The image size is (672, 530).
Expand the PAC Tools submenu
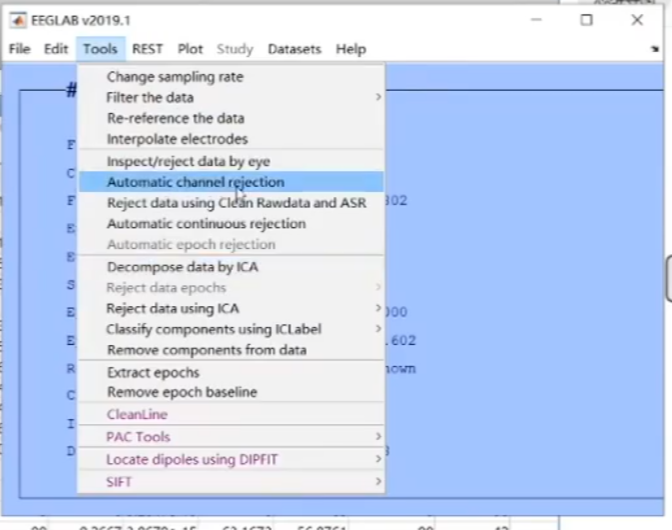pos(138,437)
